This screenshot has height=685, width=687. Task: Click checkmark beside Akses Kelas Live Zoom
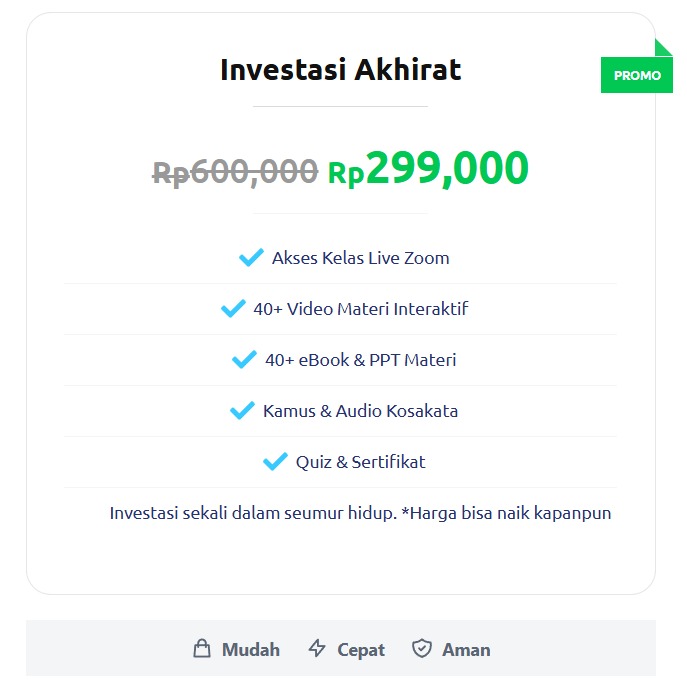pyautogui.click(x=251, y=258)
